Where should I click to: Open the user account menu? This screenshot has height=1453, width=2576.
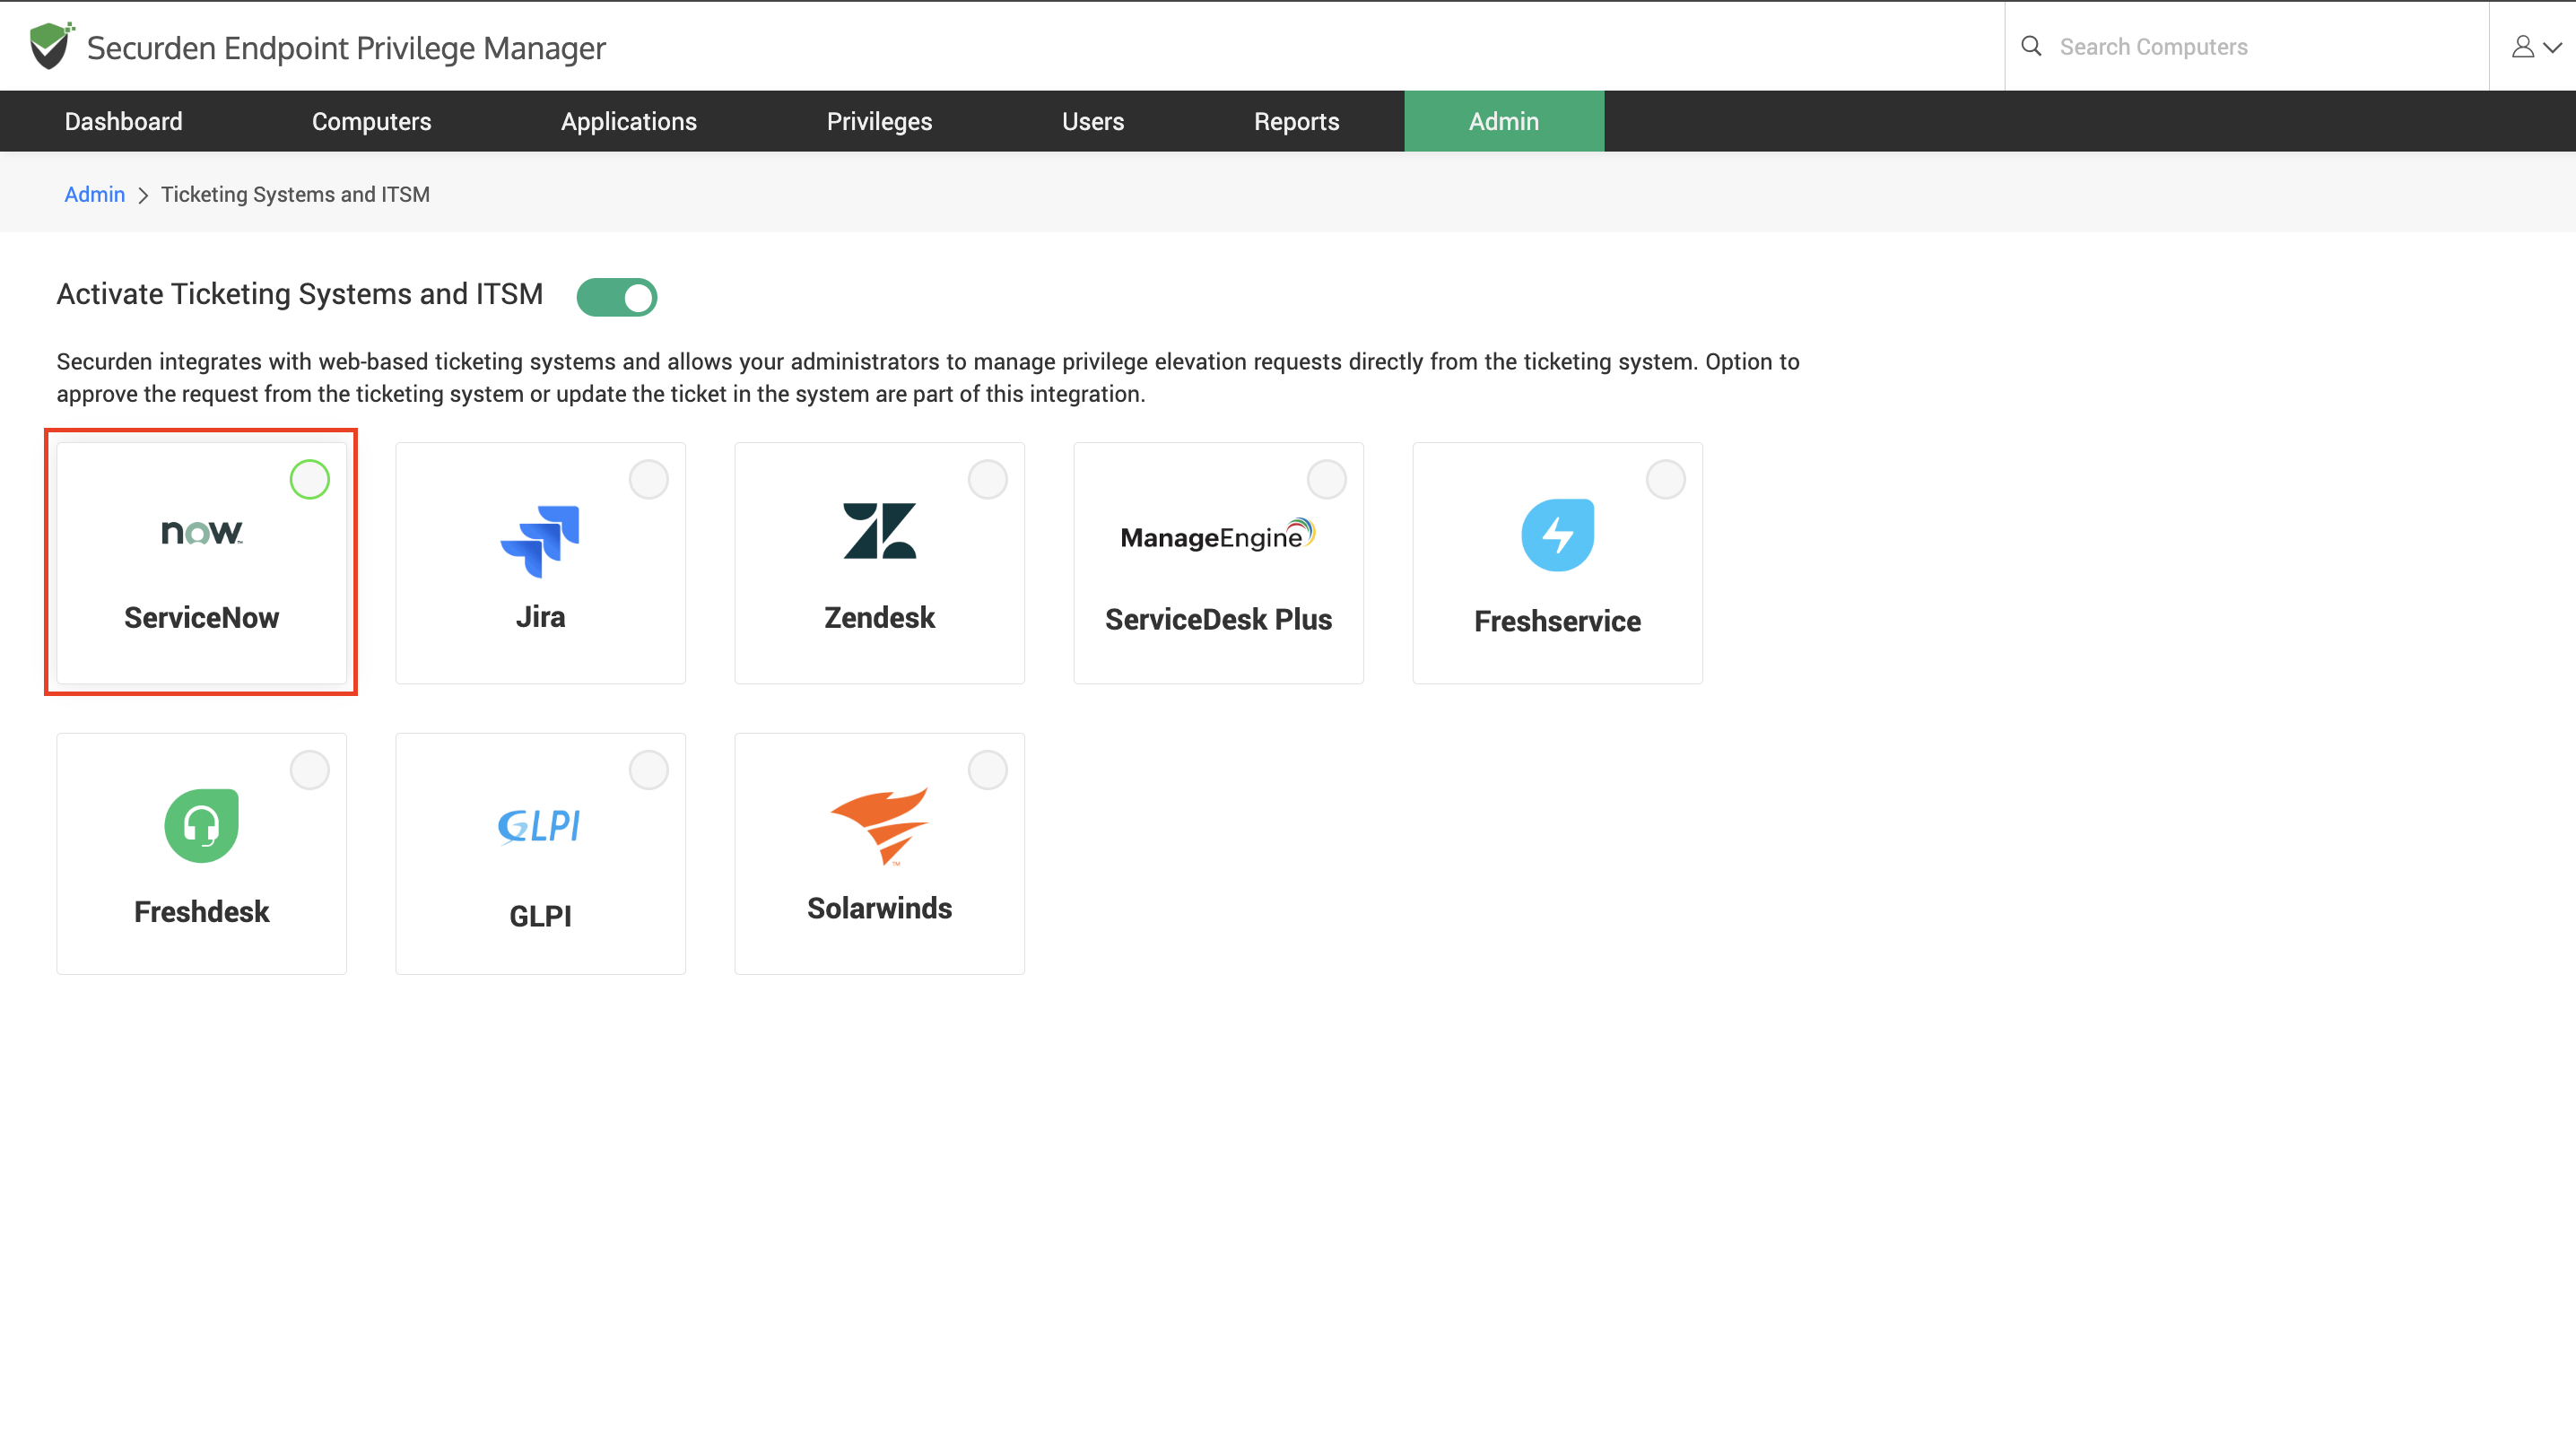coord(2536,47)
